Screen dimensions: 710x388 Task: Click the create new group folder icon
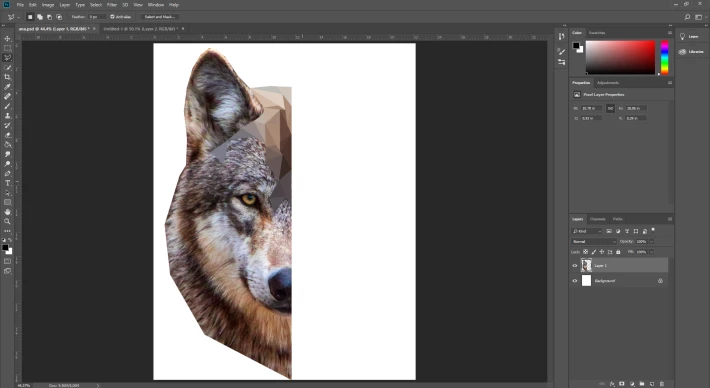click(x=642, y=384)
